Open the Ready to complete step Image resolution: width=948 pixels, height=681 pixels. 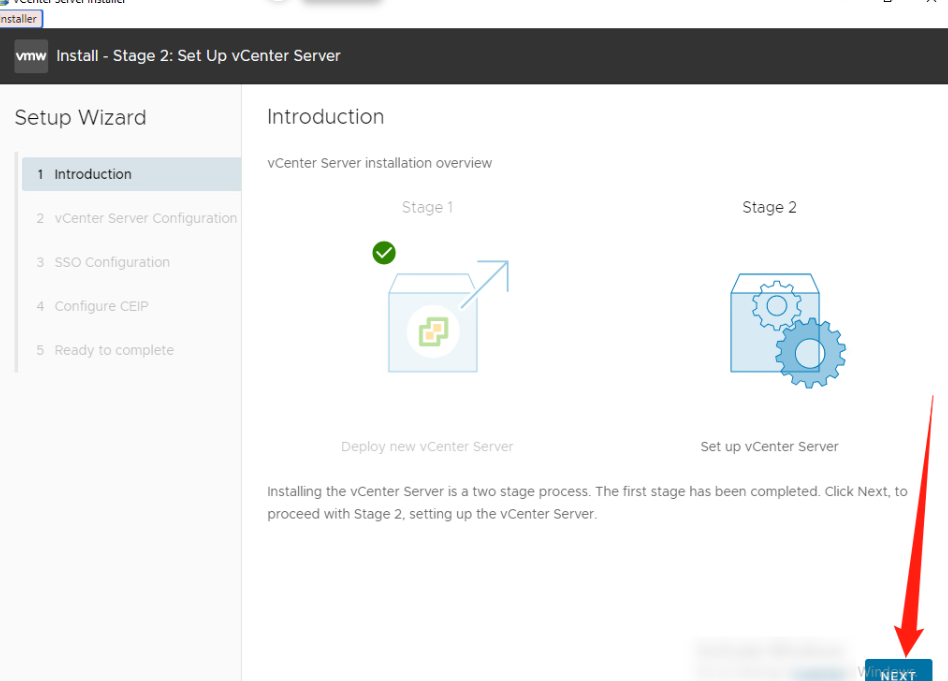coord(113,350)
